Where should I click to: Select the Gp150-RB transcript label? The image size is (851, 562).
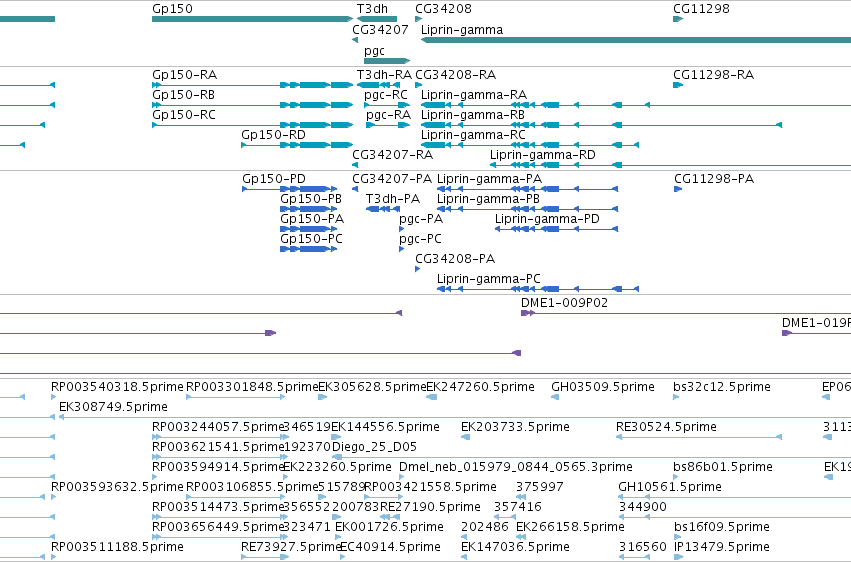pyautogui.click(x=183, y=95)
